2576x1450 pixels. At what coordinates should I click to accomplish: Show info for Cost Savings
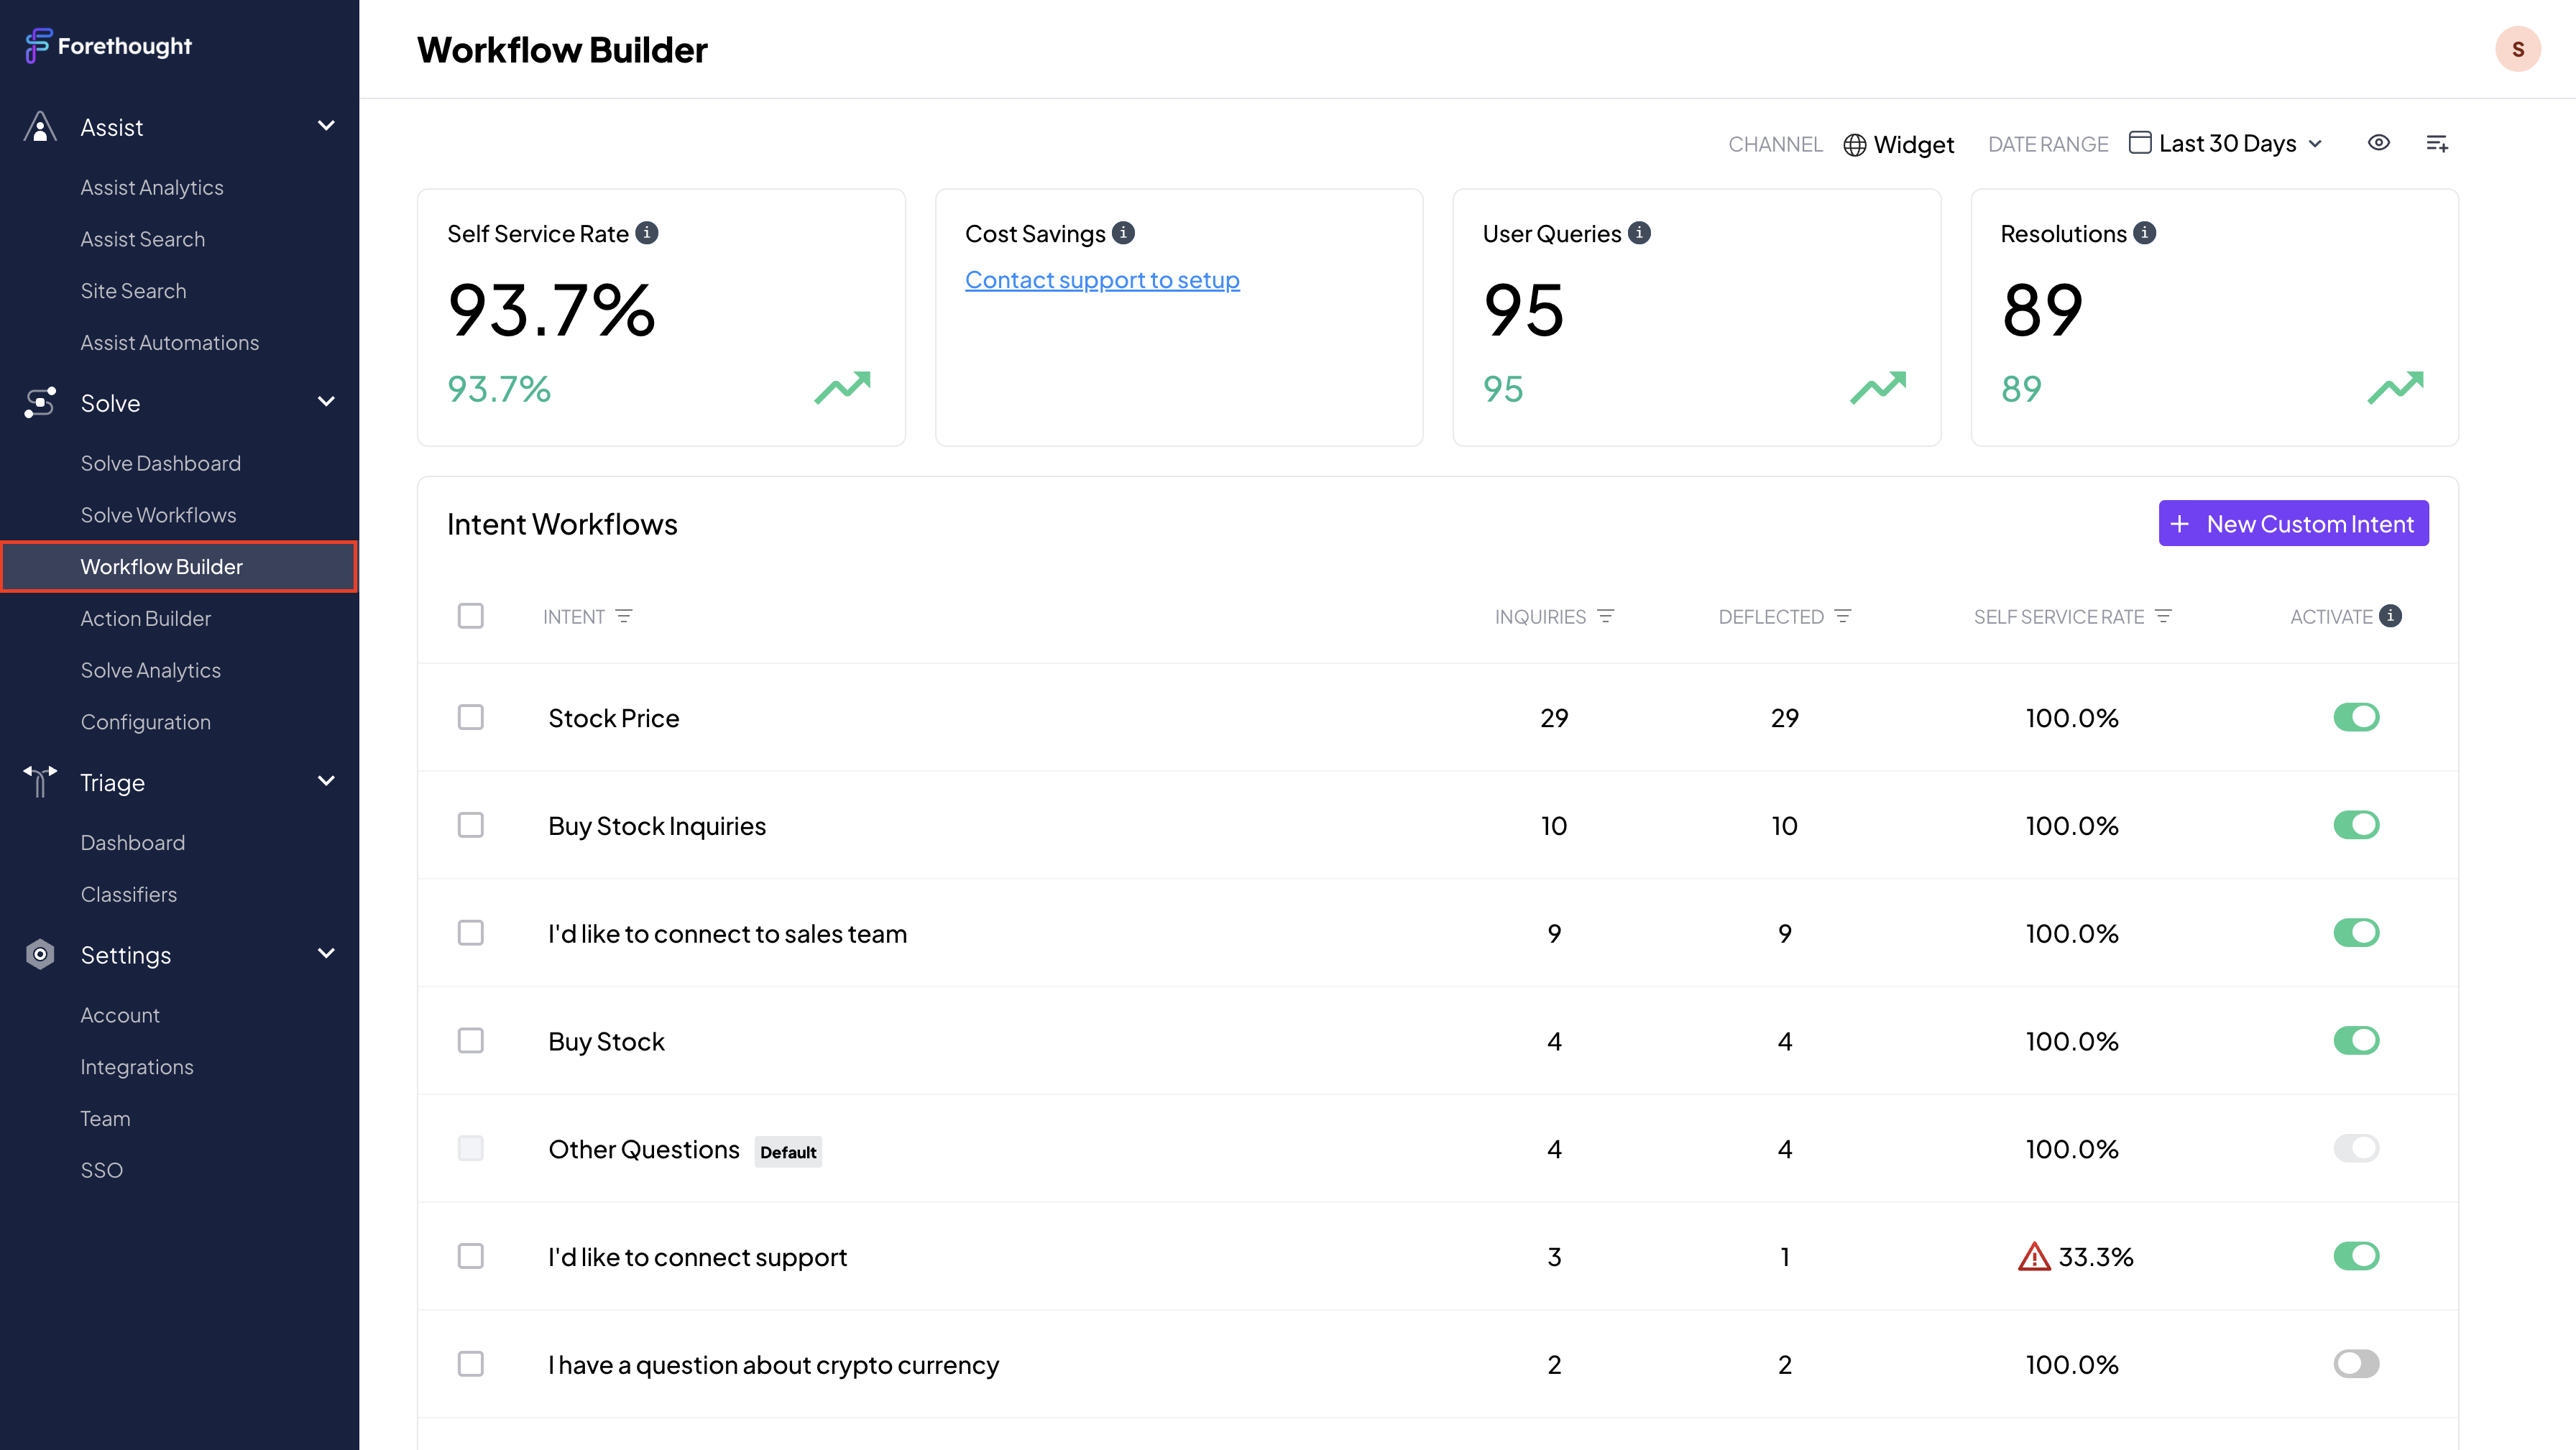click(1124, 233)
